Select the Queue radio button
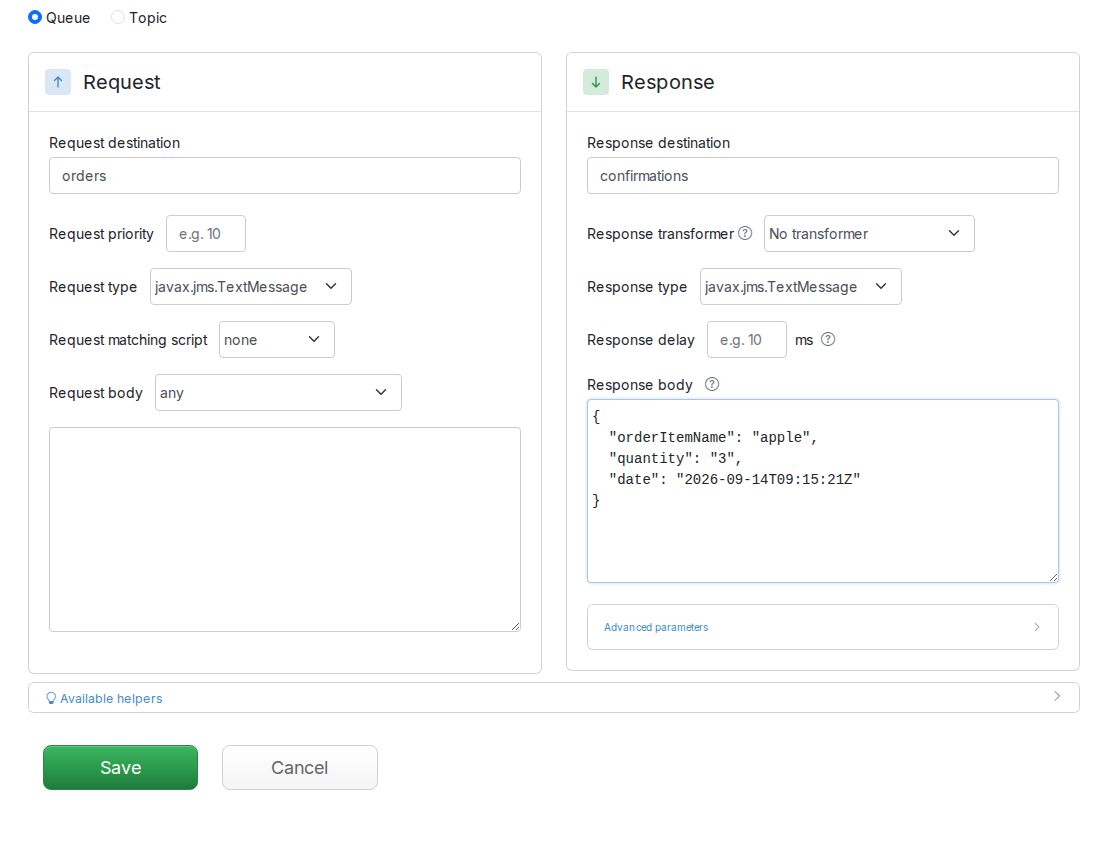The height and width of the screenshot is (847, 1108). tap(35, 17)
